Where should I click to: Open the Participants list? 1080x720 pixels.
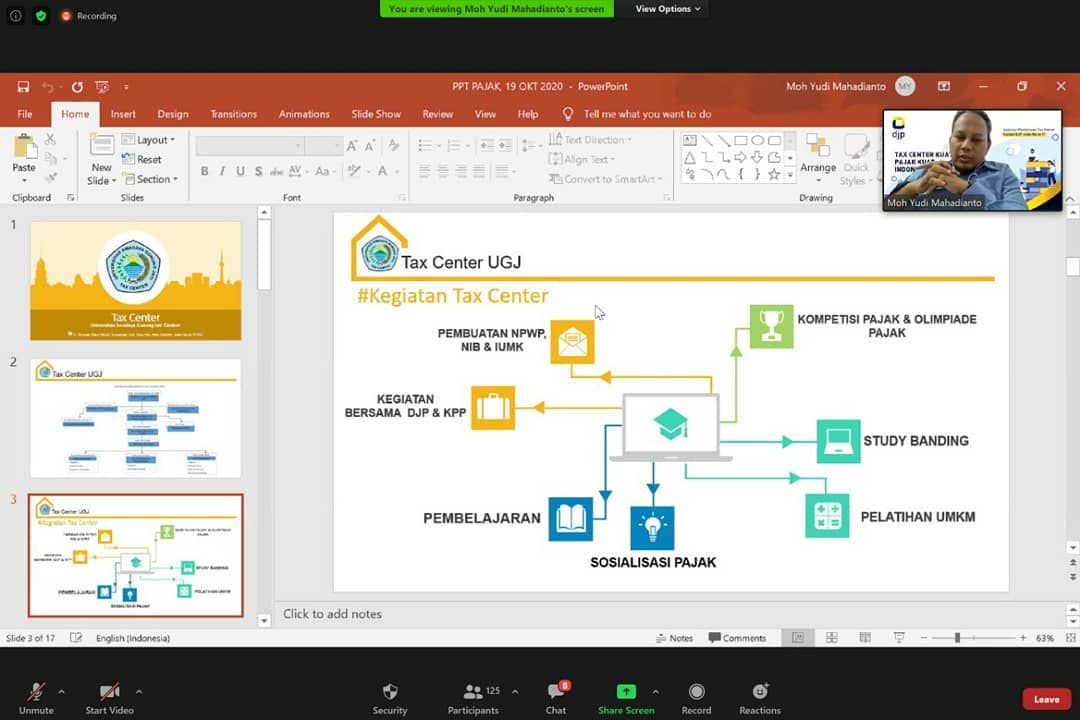click(x=474, y=692)
